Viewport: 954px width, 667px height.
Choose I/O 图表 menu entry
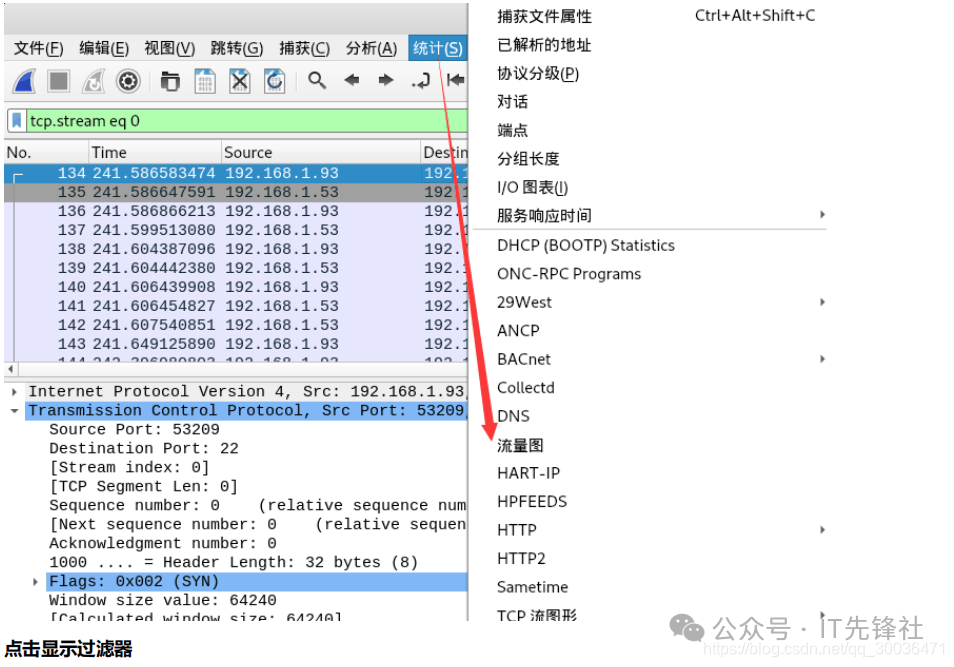pyautogui.click(x=532, y=187)
